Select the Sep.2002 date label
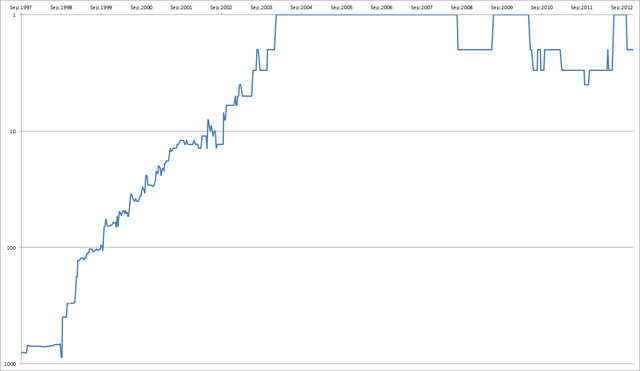 [x=221, y=7]
